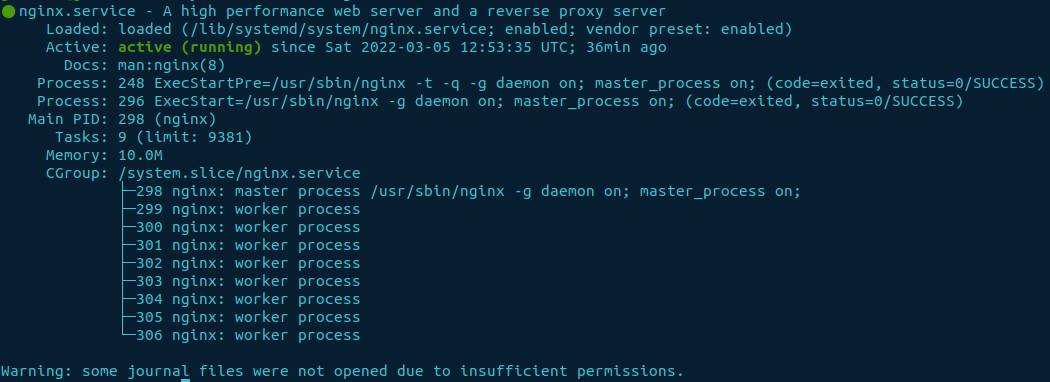Select the last 306 nginx worker process entry

(x=248, y=336)
